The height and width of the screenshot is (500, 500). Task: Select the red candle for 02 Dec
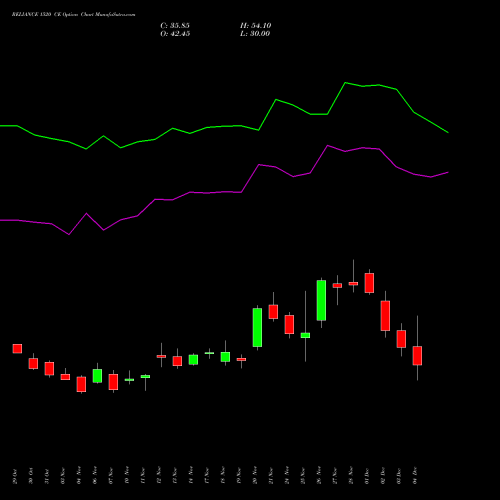[385, 316]
